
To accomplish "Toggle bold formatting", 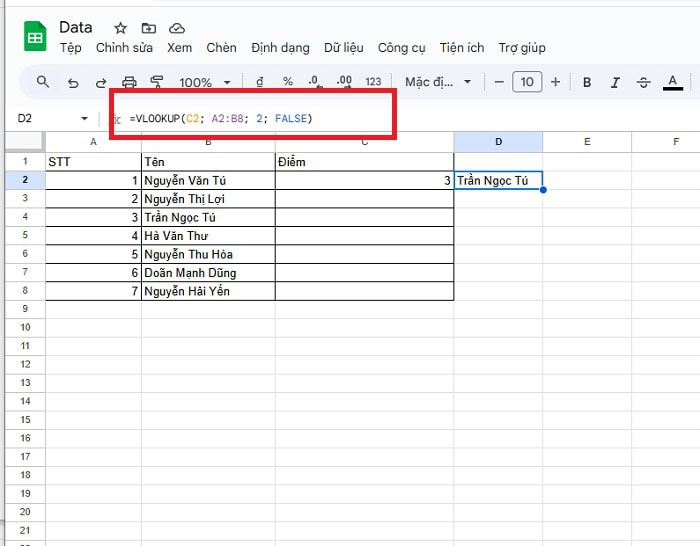I will (x=587, y=82).
